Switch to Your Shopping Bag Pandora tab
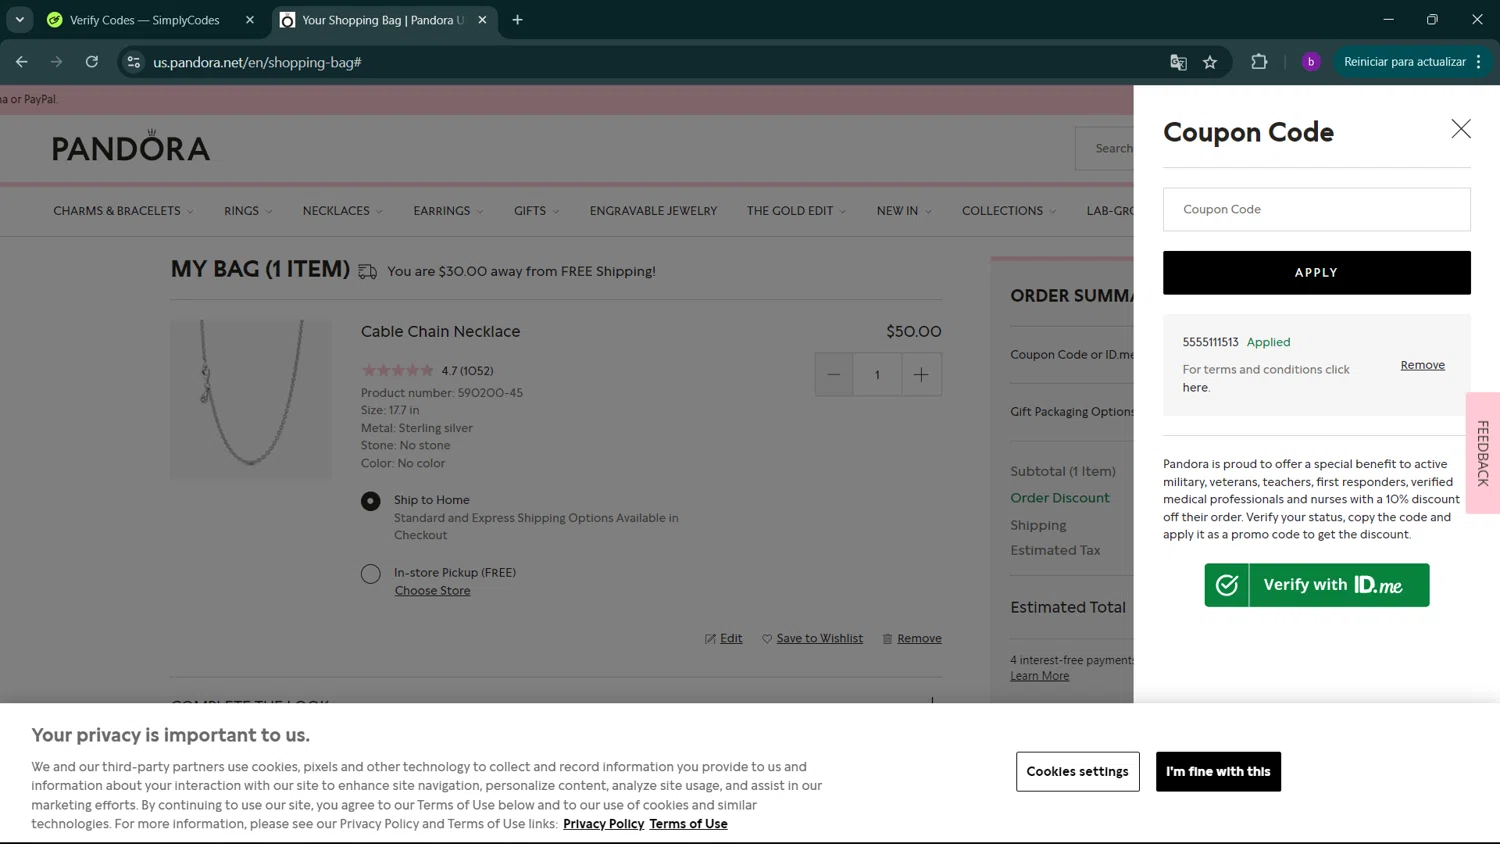 point(382,20)
